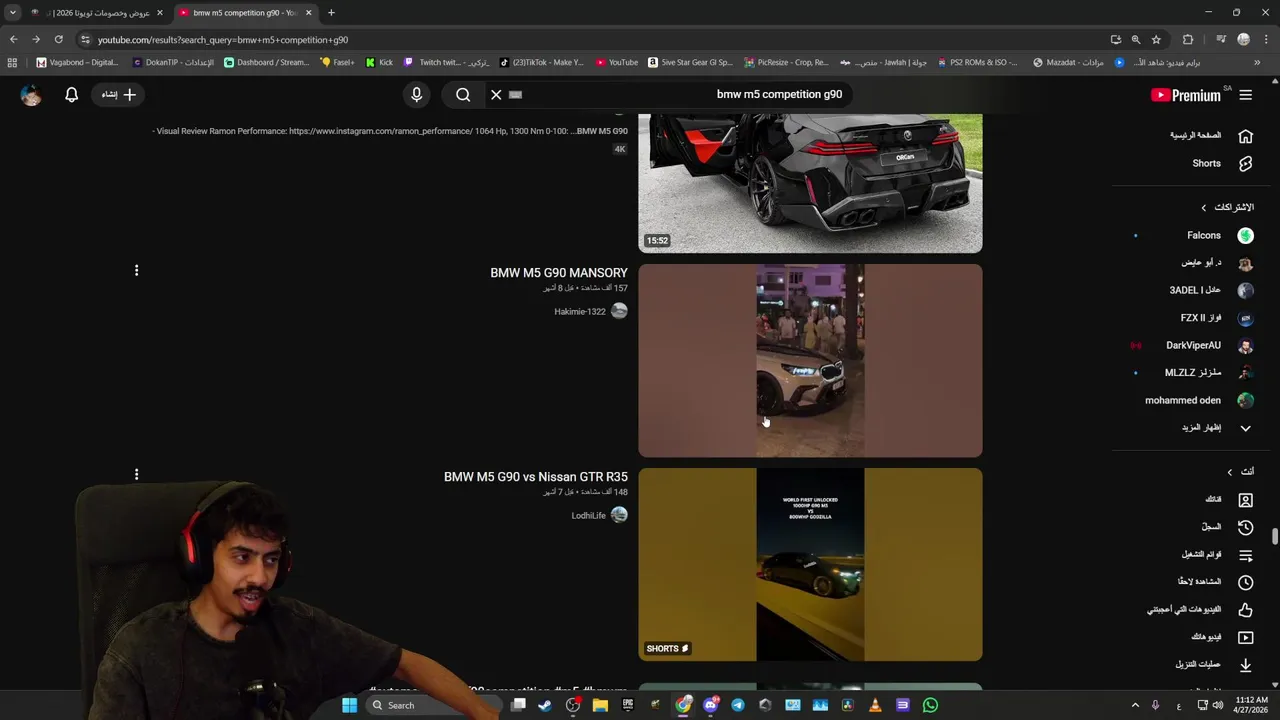This screenshot has height=720, width=1280.
Task: Click the create (إنشاء) plus button
Action: coord(118,94)
